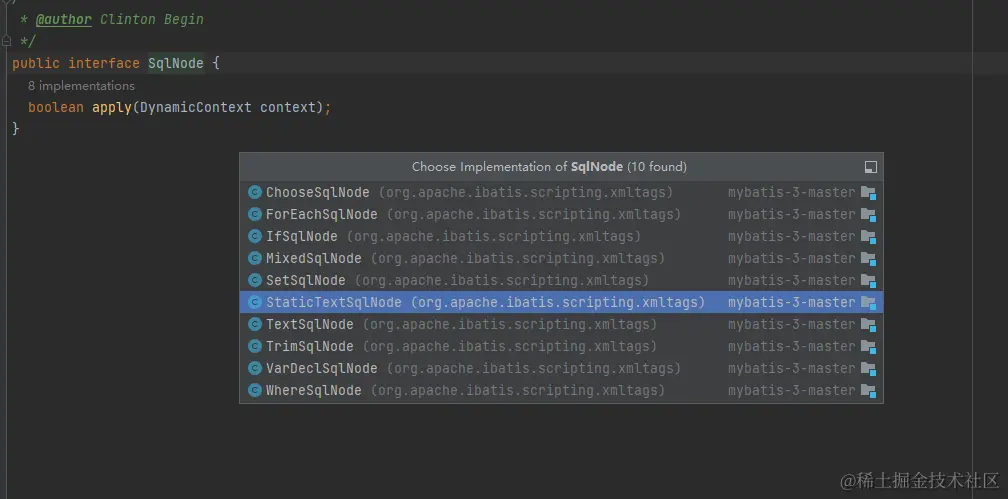Select WhereSqlNode implementation
Screen dimensions: 1008x499
tap(561, 390)
